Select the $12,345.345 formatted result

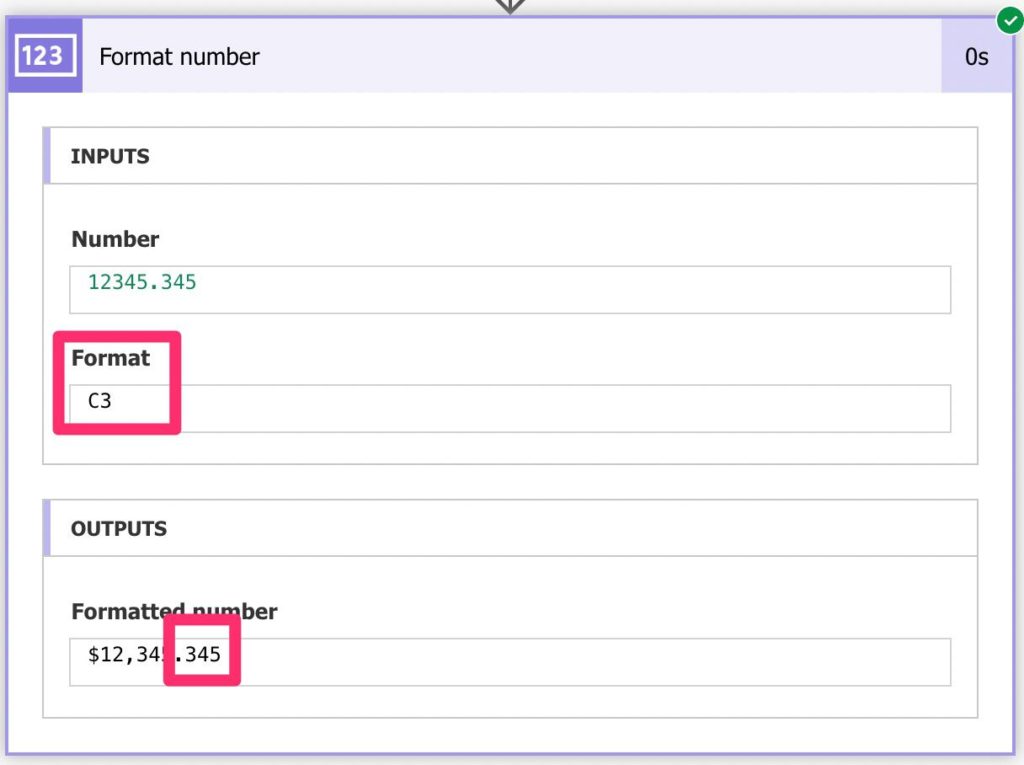point(150,657)
